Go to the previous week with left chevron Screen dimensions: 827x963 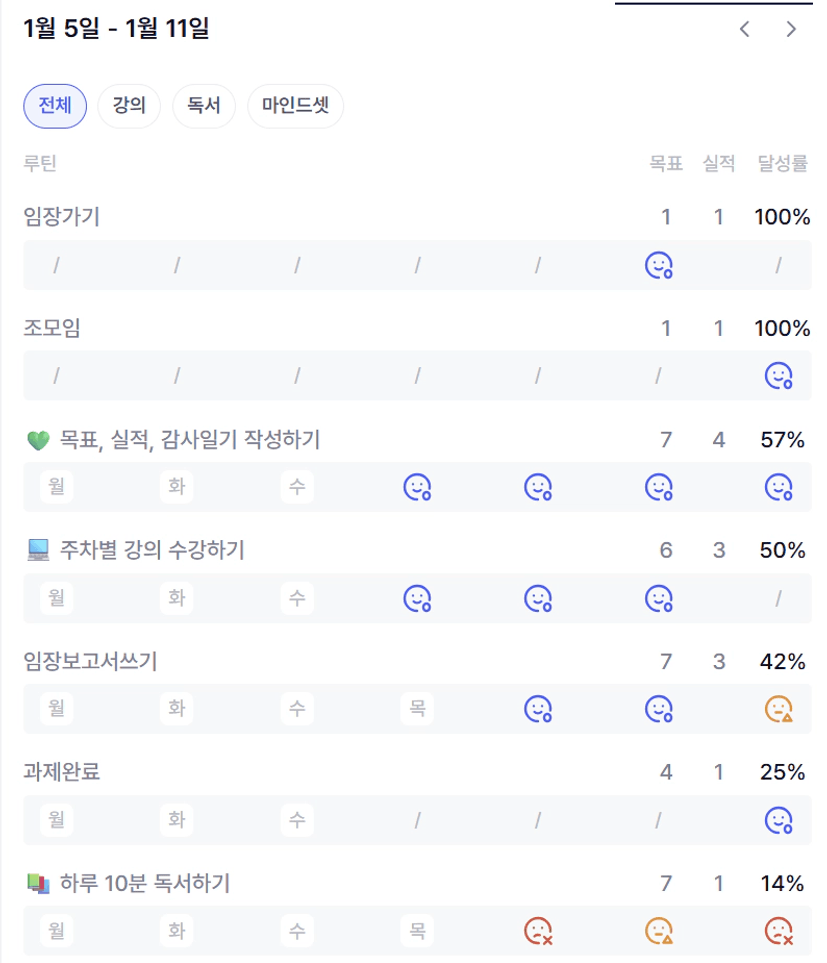click(744, 29)
